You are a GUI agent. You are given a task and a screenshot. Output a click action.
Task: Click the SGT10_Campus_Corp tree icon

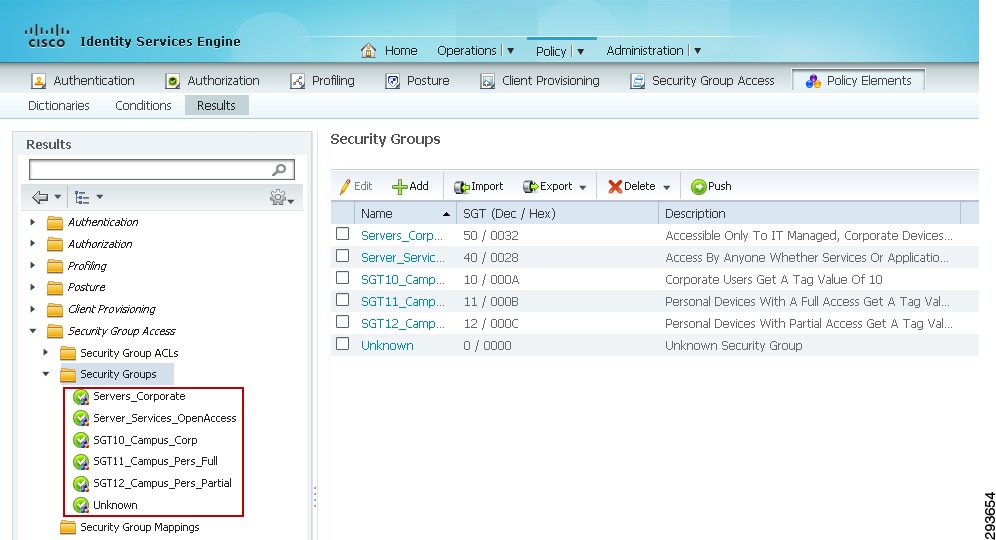point(81,440)
